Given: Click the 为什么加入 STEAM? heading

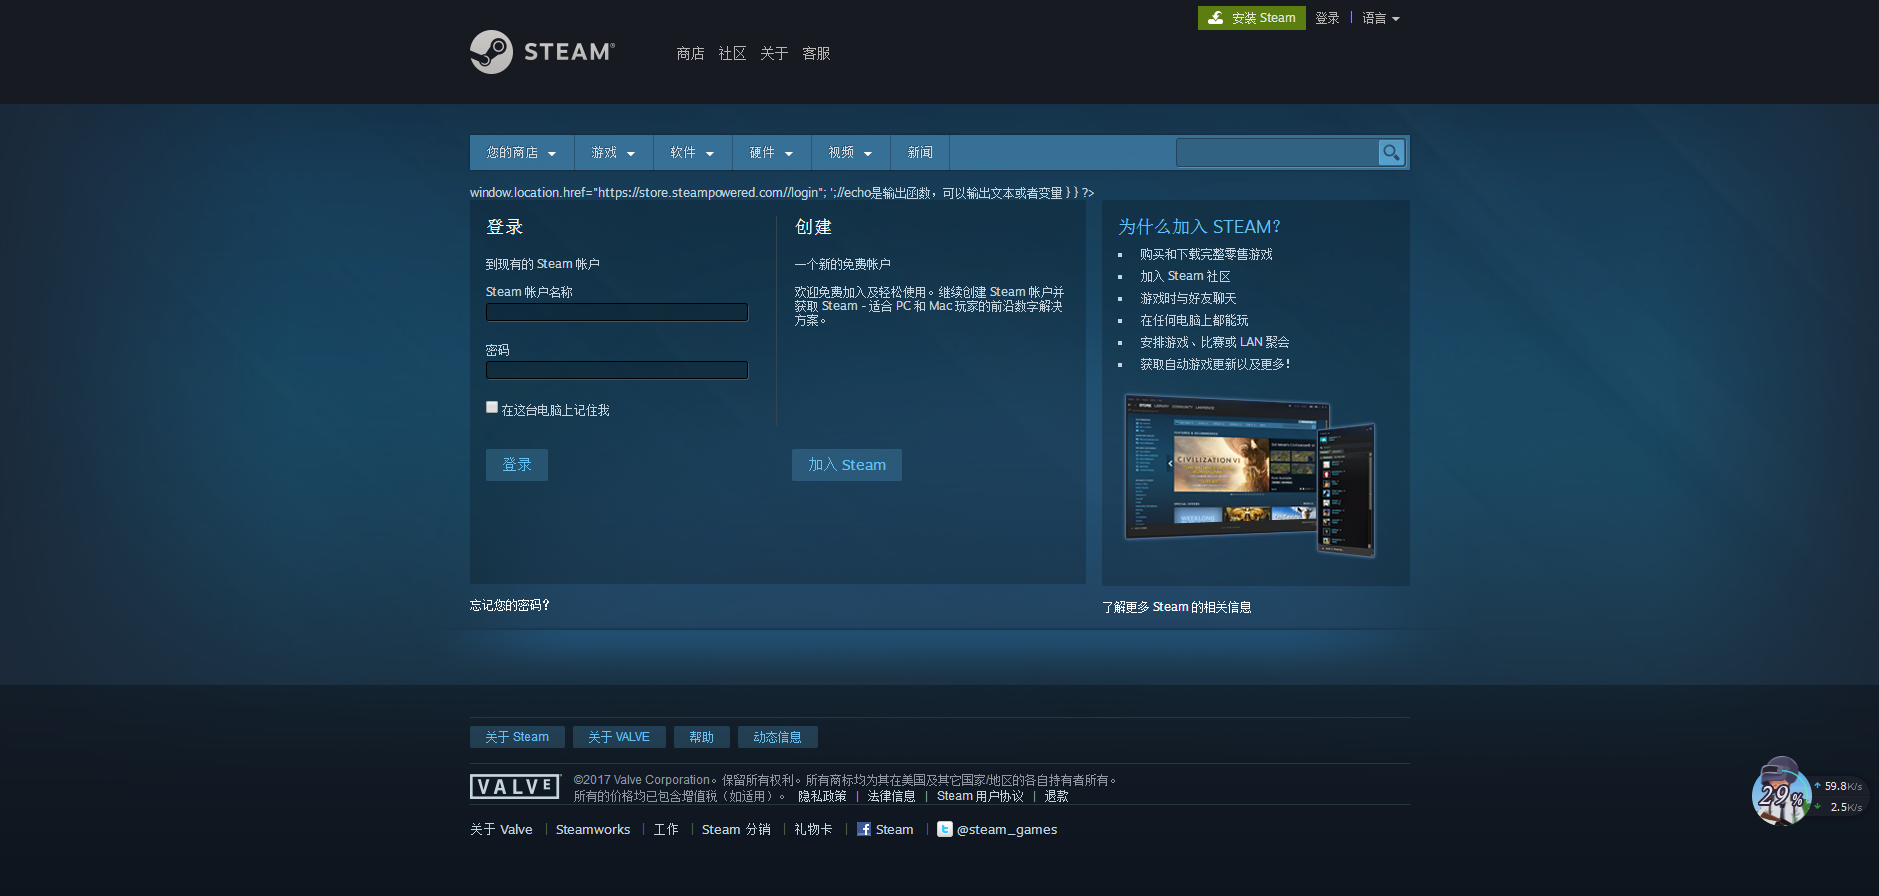Looking at the screenshot, I should (1199, 227).
